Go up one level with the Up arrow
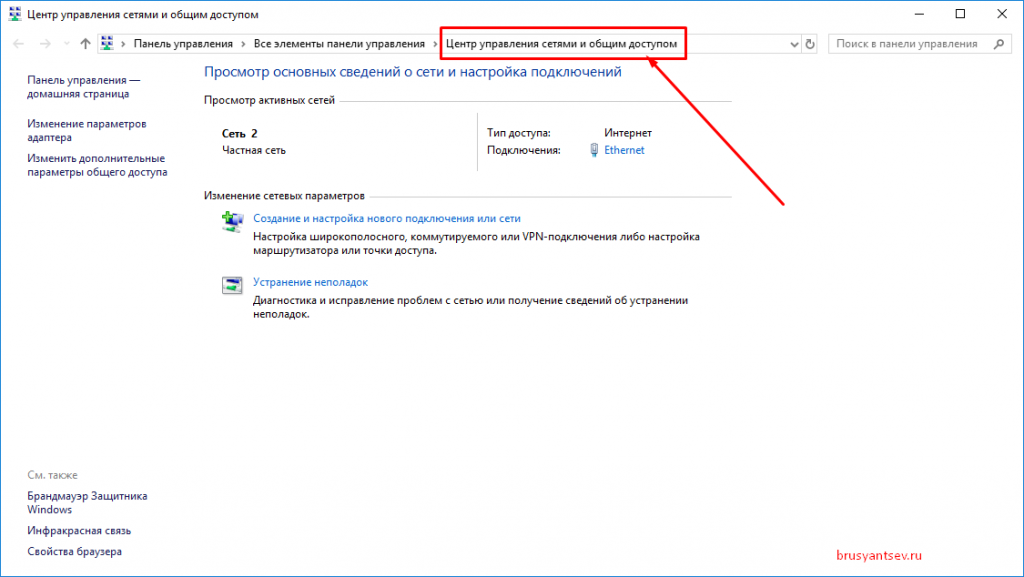 point(85,44)
